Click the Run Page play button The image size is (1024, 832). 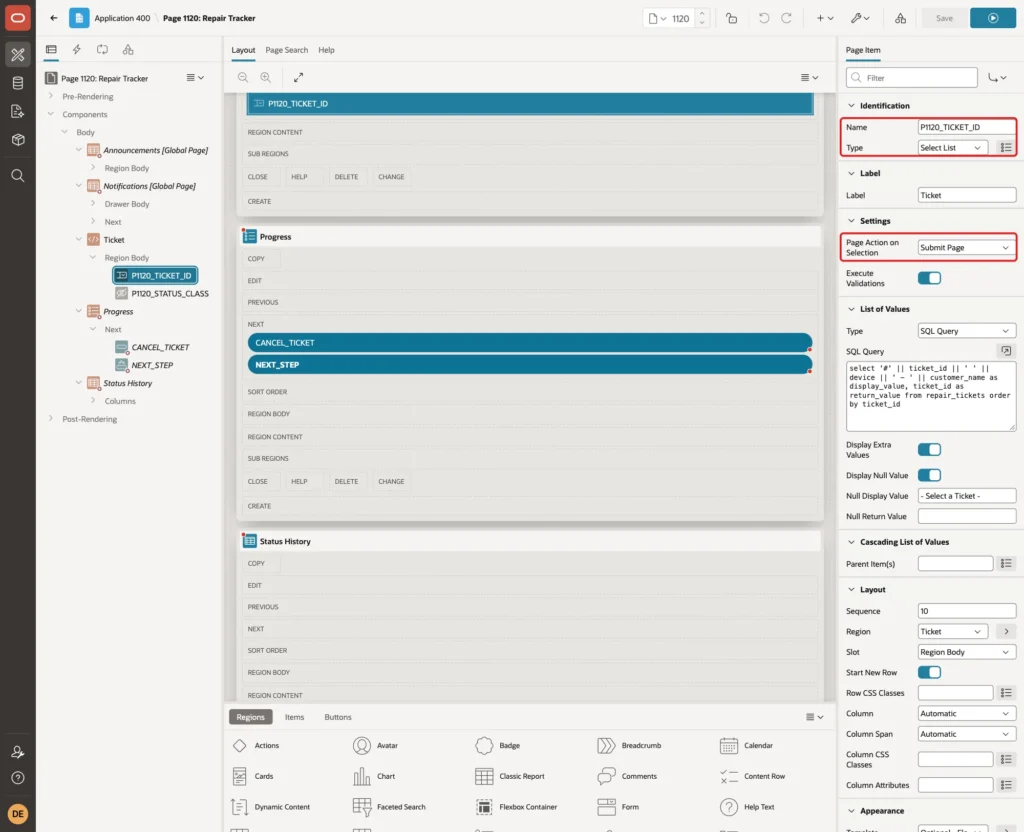point(993,18)
